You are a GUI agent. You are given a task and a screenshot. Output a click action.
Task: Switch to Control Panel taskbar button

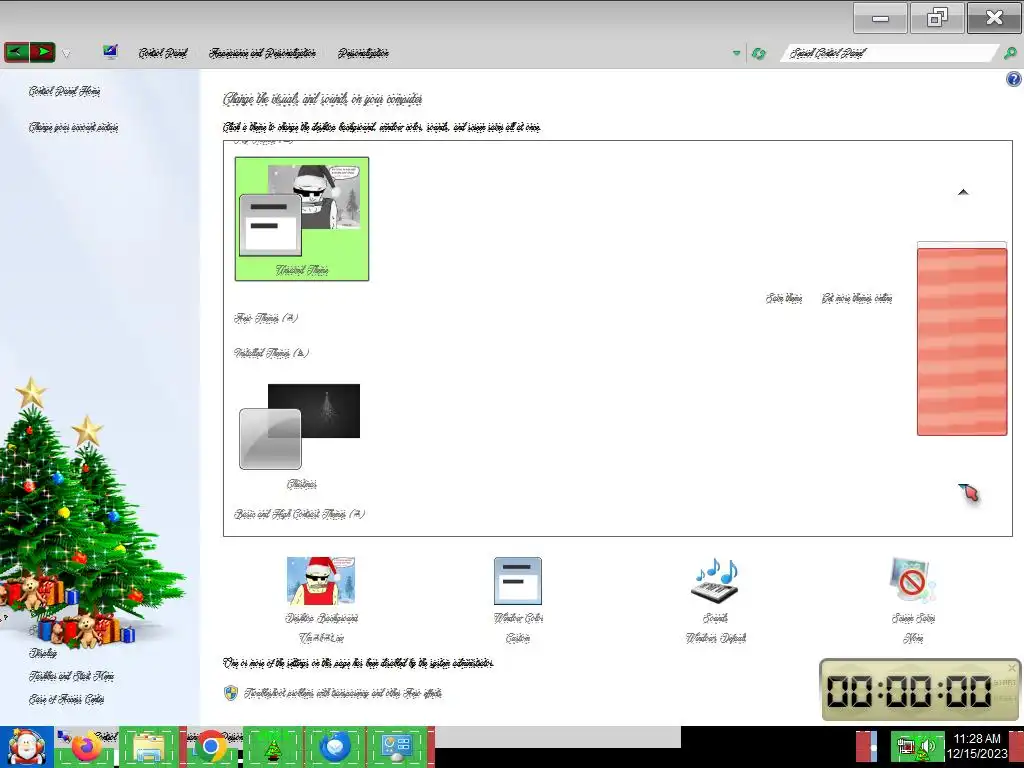coord(398,747)
